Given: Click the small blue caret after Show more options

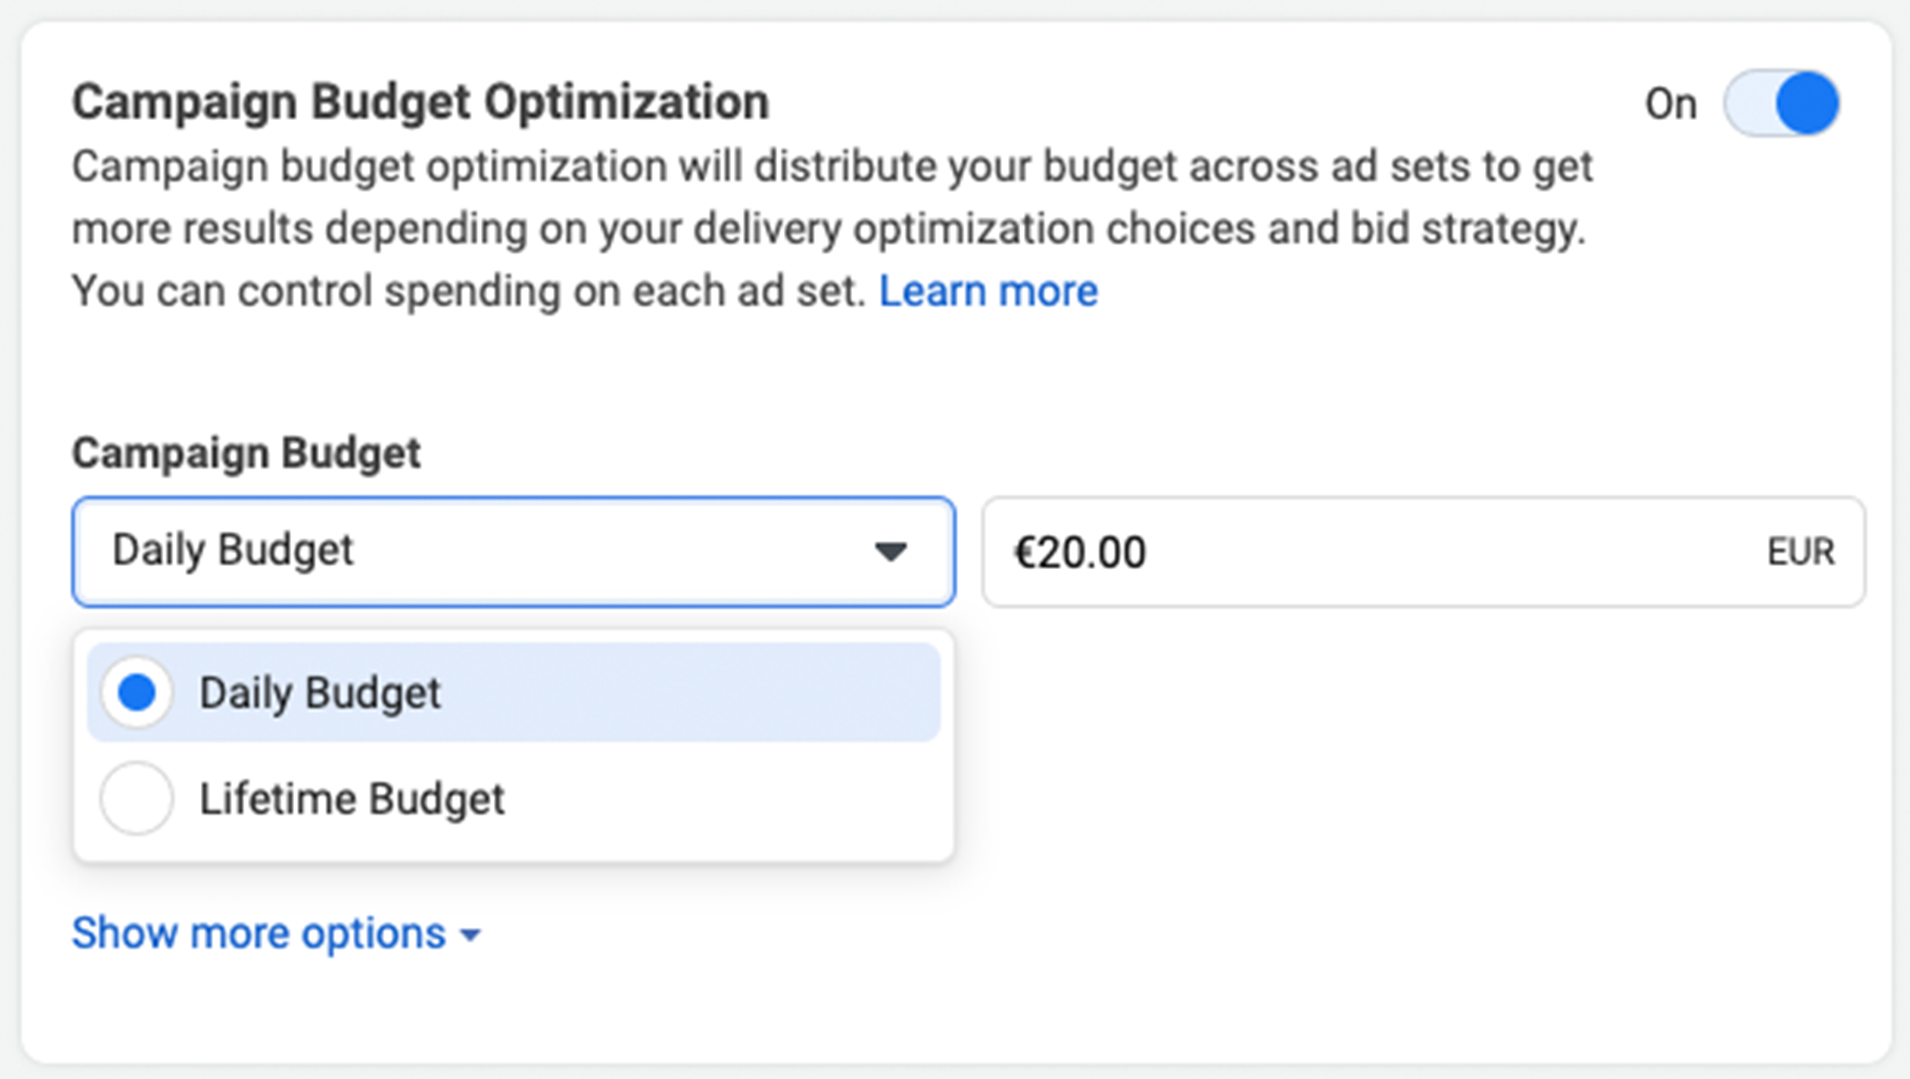Looking at the screenshot, I should point(470,935).
